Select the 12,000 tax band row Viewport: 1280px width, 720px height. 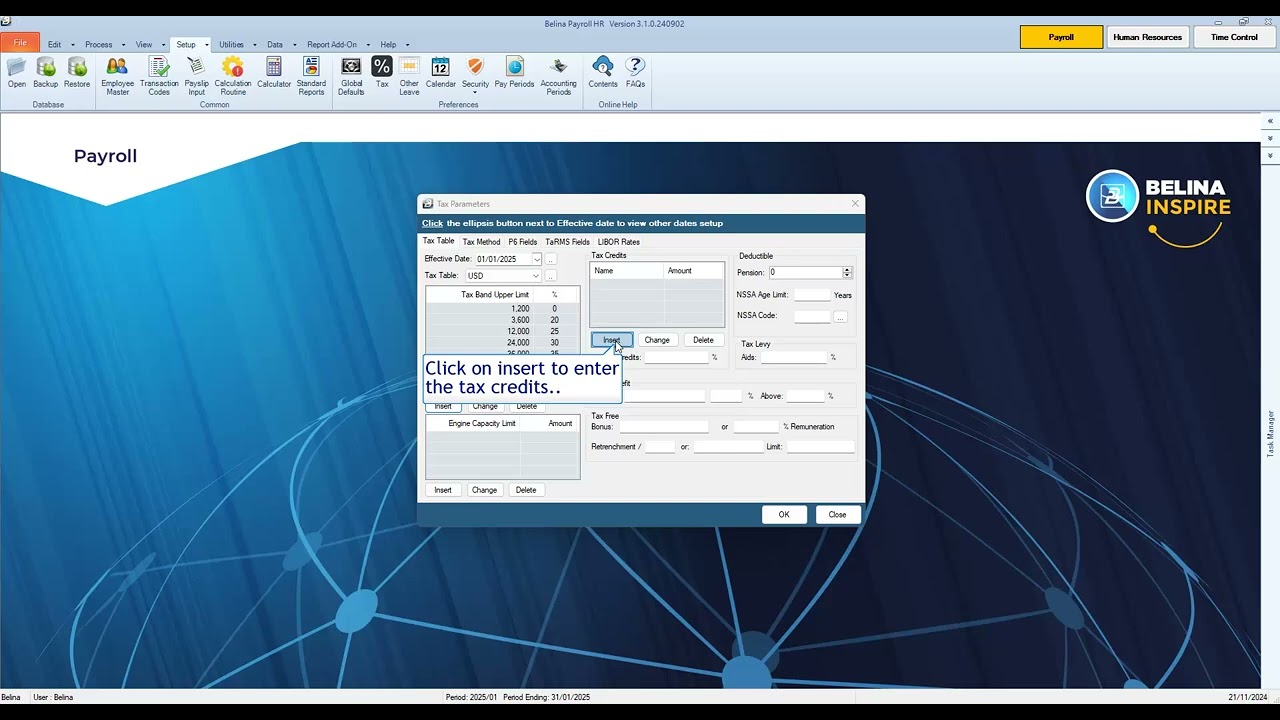click(x=502, y=331)
